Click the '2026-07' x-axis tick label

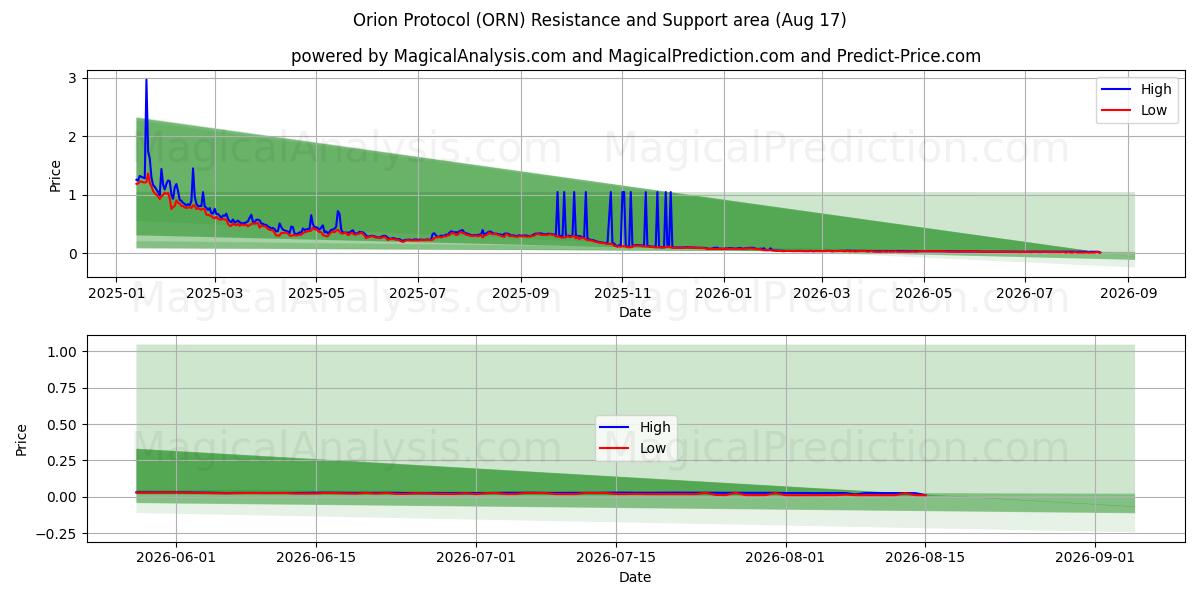click(1026, 293)
